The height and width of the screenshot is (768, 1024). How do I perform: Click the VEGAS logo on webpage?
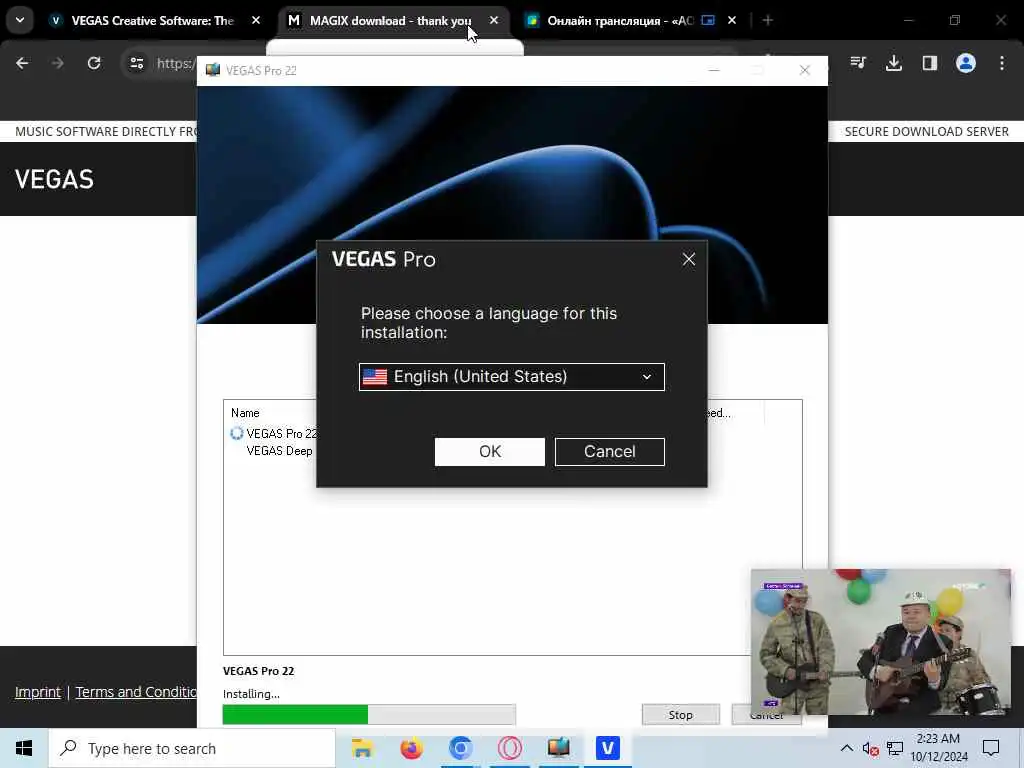tap(54, 179)
